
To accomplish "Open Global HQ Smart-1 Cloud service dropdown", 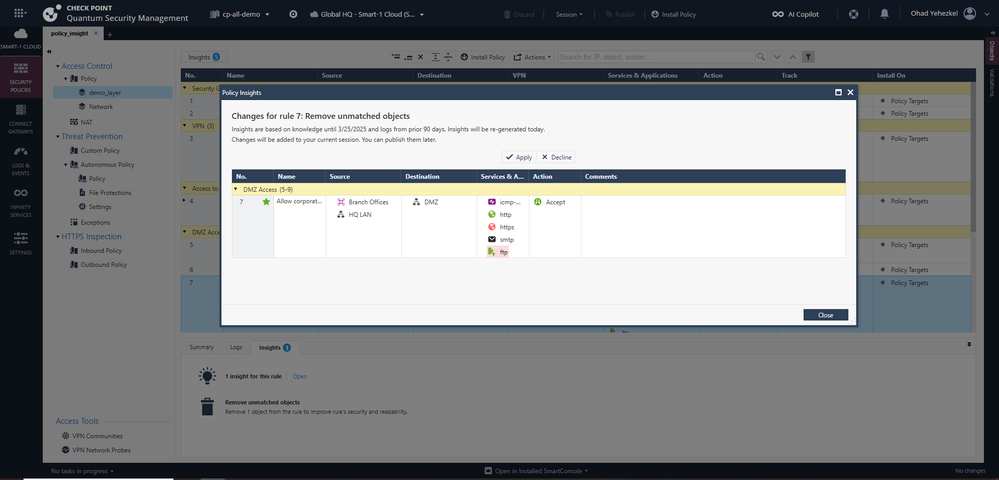I will click(x=366, y=14).
